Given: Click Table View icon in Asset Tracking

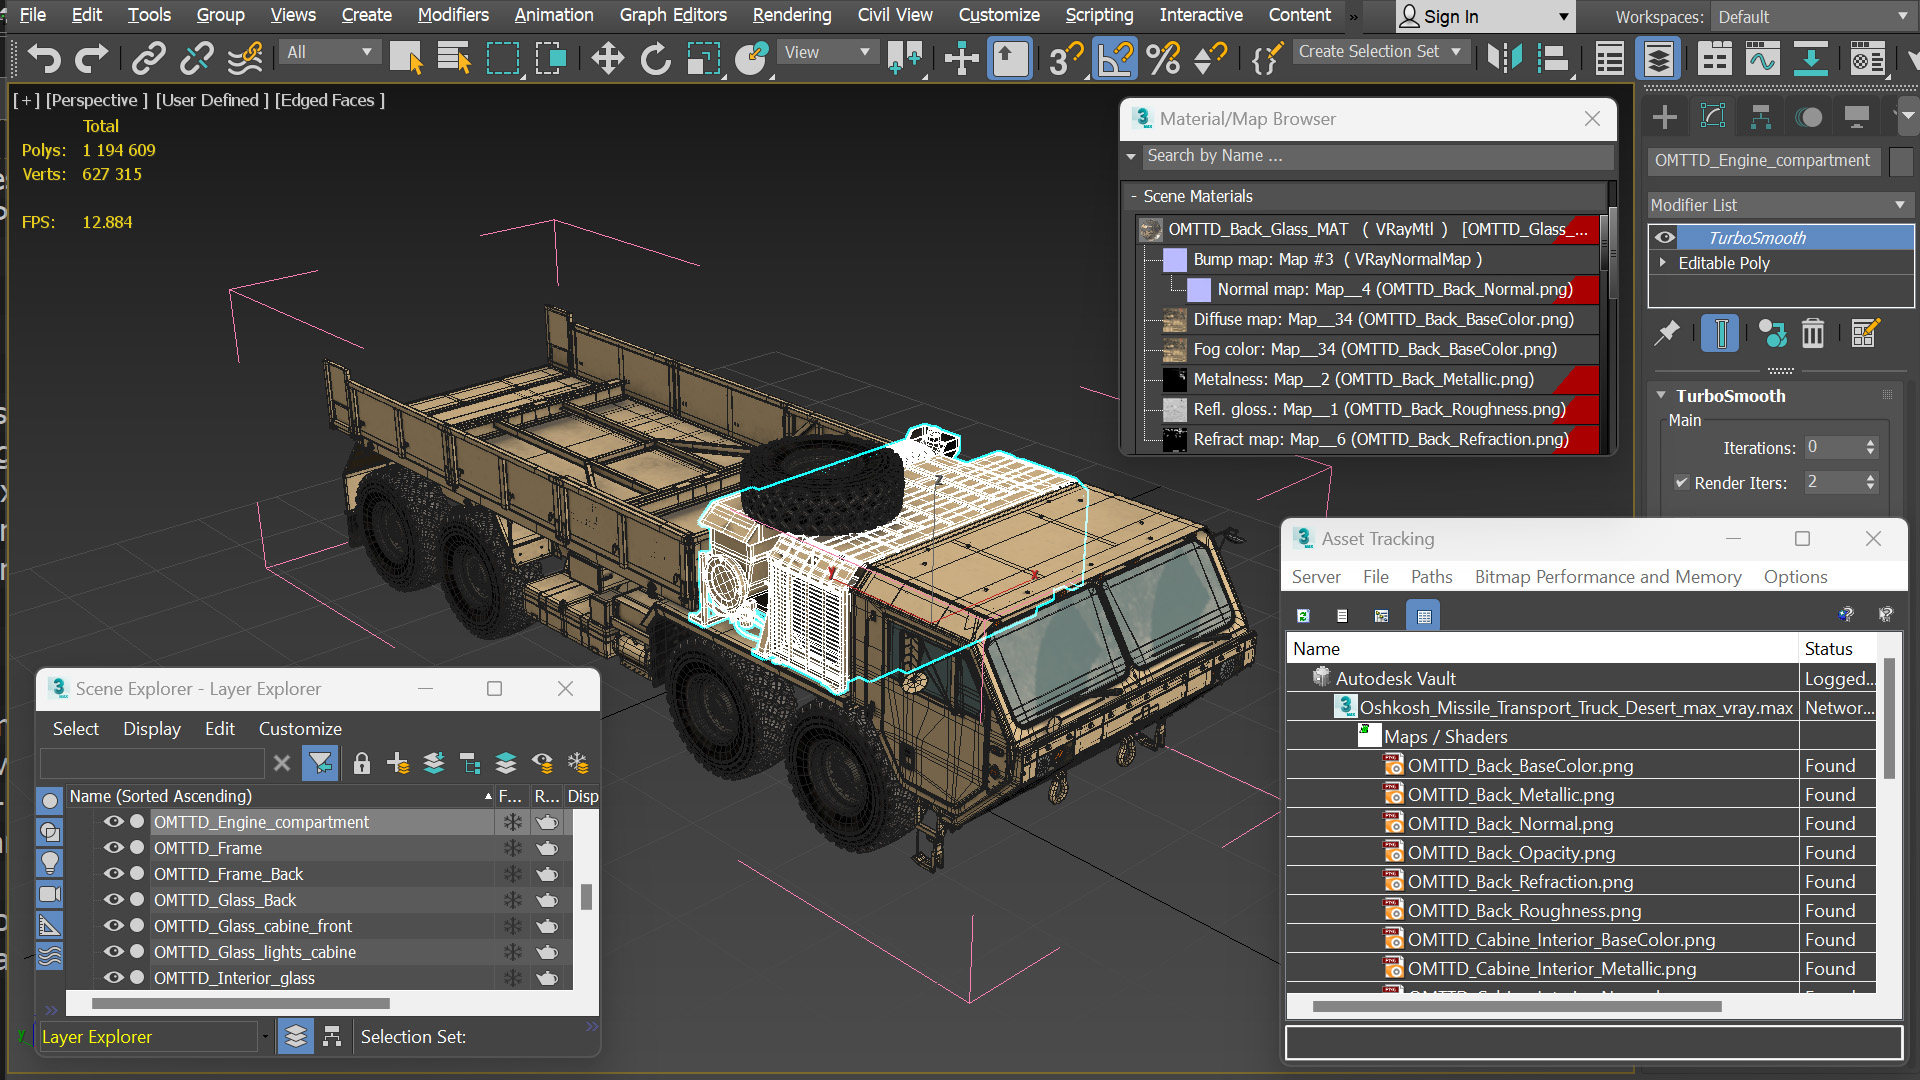Looking at the screenshot, I should tap(1423, 615).
